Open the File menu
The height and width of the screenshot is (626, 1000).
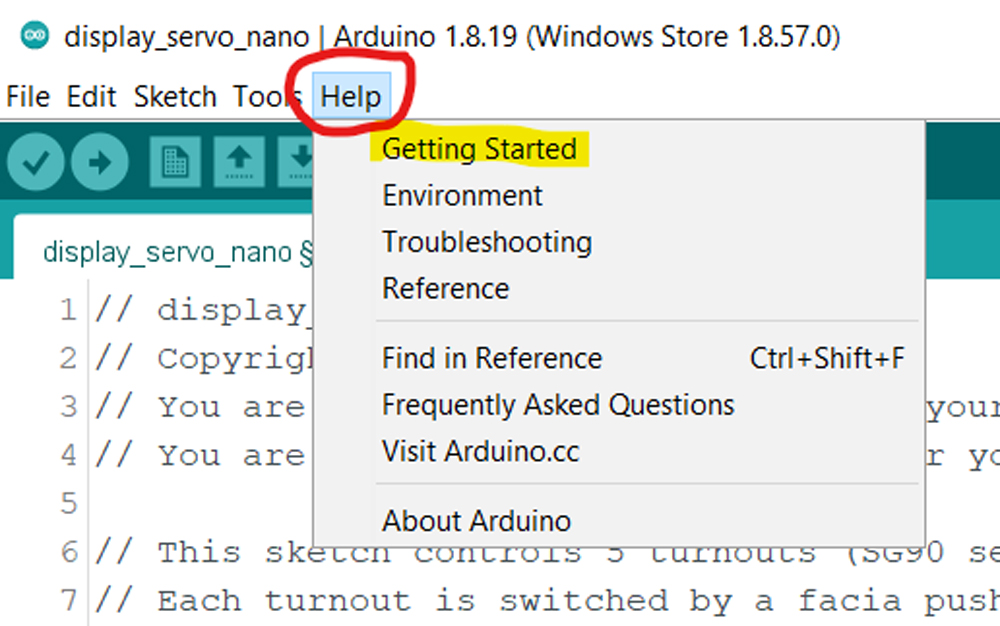(28, 97)
